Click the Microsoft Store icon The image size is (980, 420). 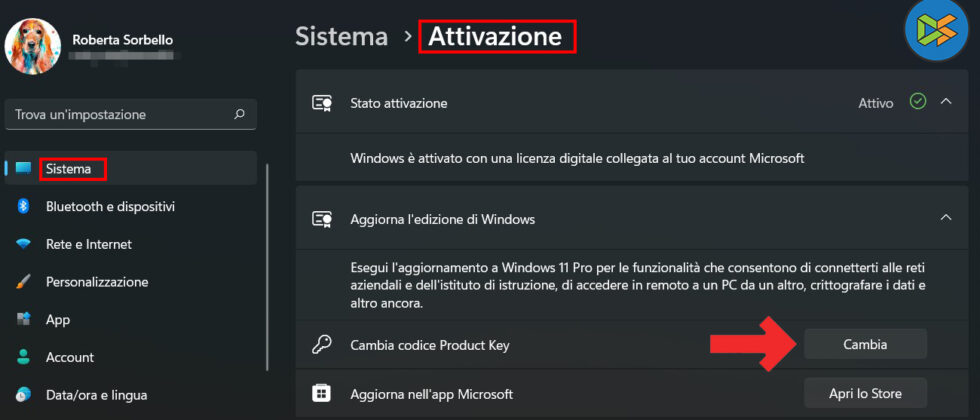pos(322,393)
